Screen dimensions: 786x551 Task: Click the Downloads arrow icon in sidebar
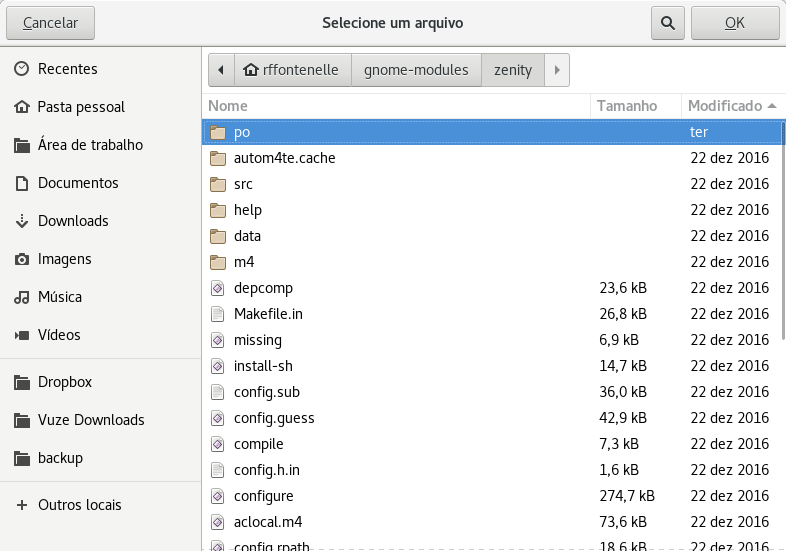[x=21, y=221]
